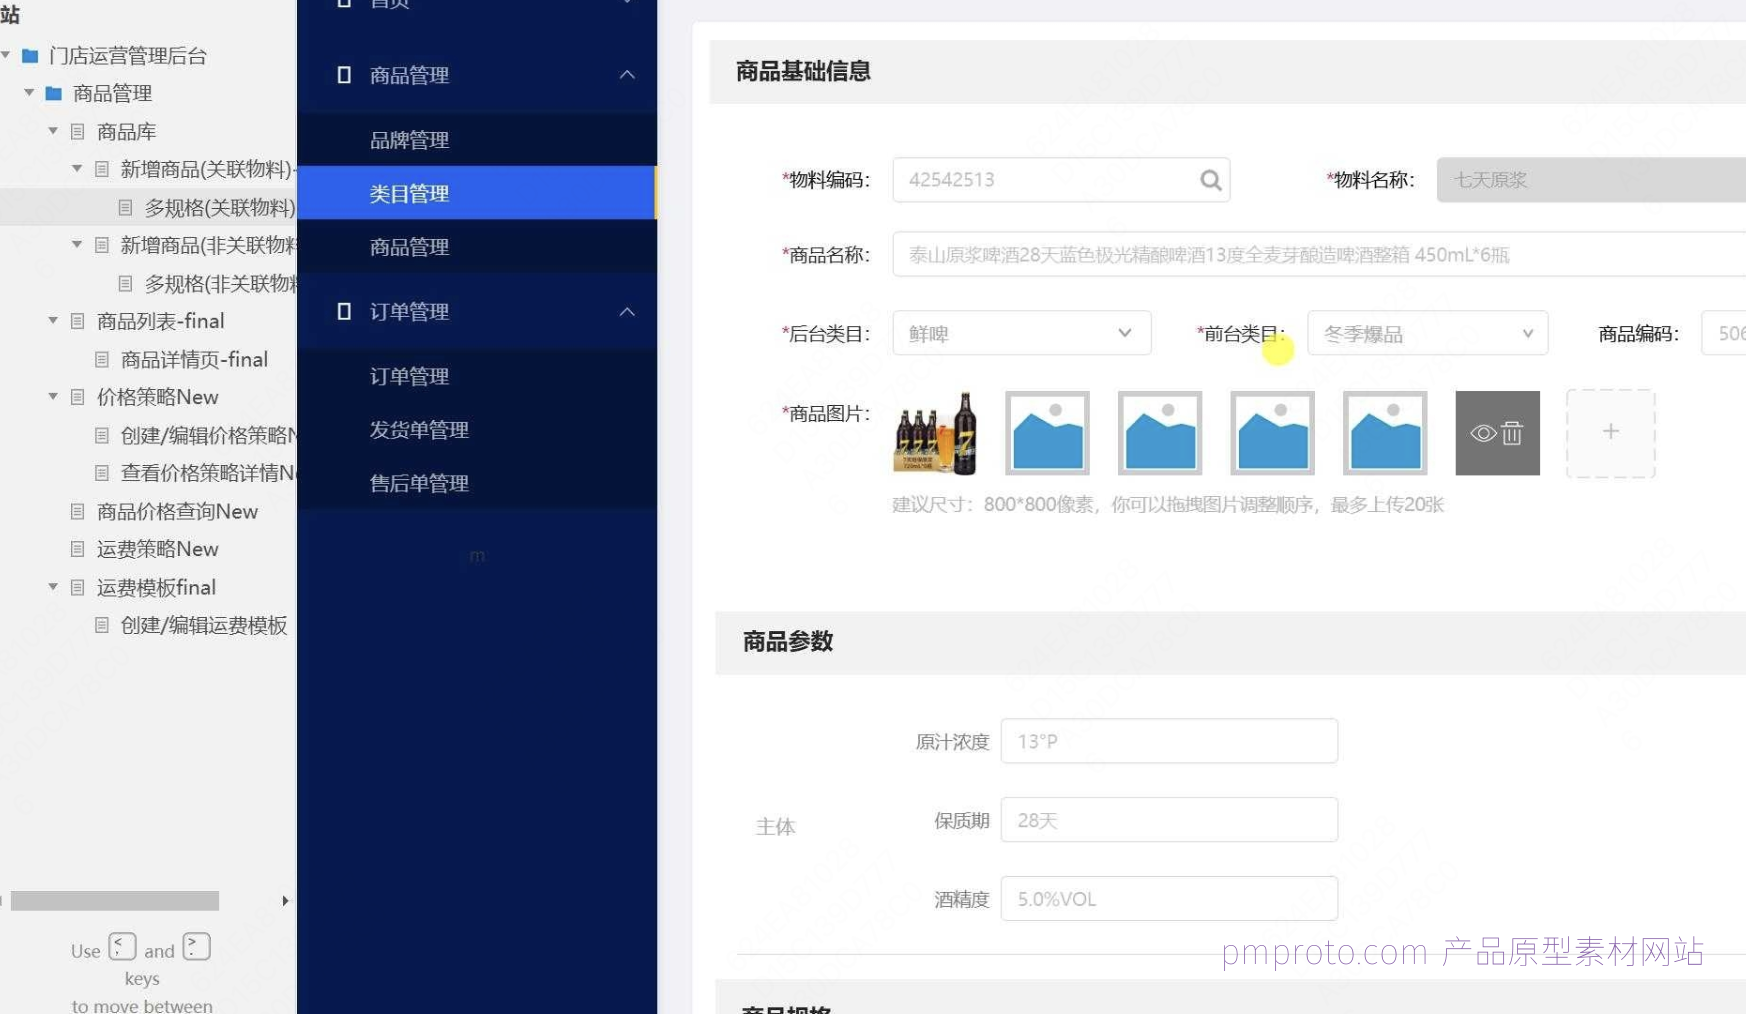The width and height of the screenshot is (1746, 1014).
Task: Collapse the 商品库 tree arrow
Action: pyautogui.click(x=53, y=131)
